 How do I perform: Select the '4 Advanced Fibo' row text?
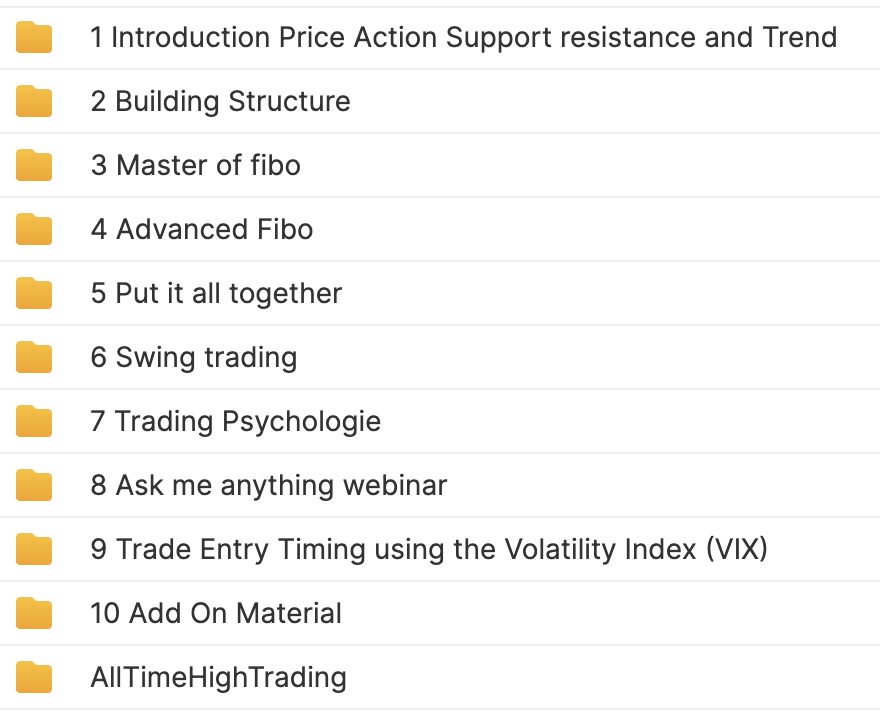201,230
